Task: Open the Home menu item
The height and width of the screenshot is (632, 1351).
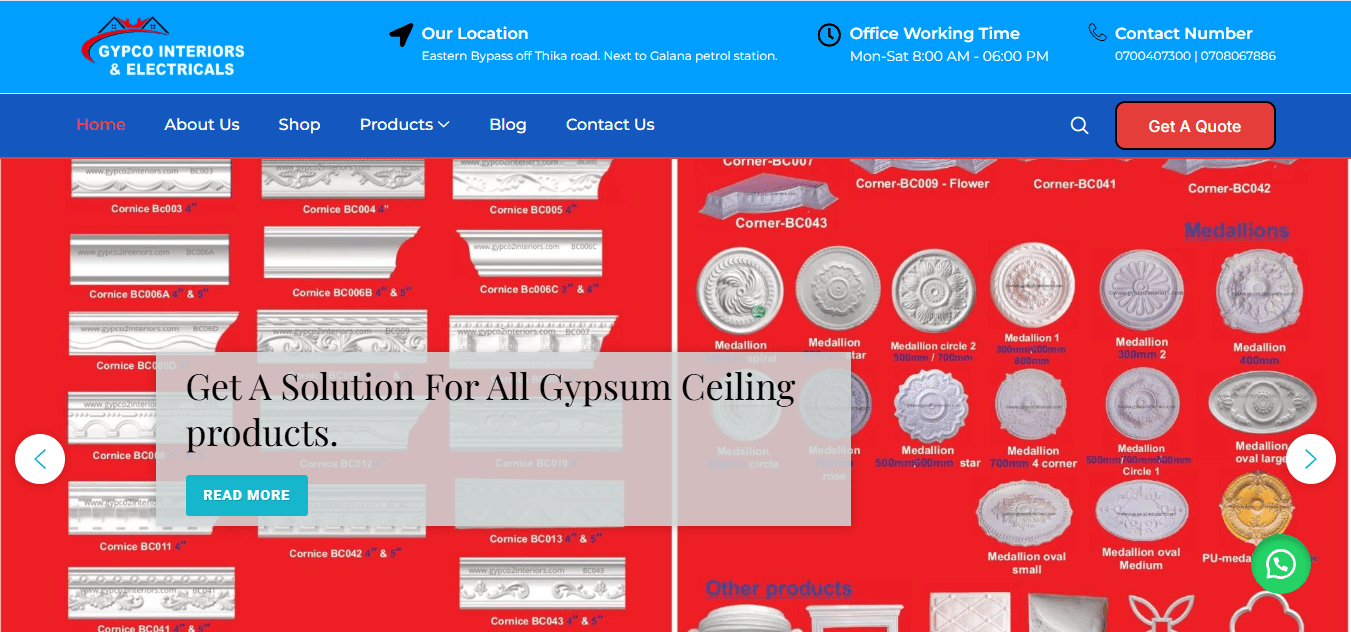Action: pyautogui.click(x=101, y=125)
